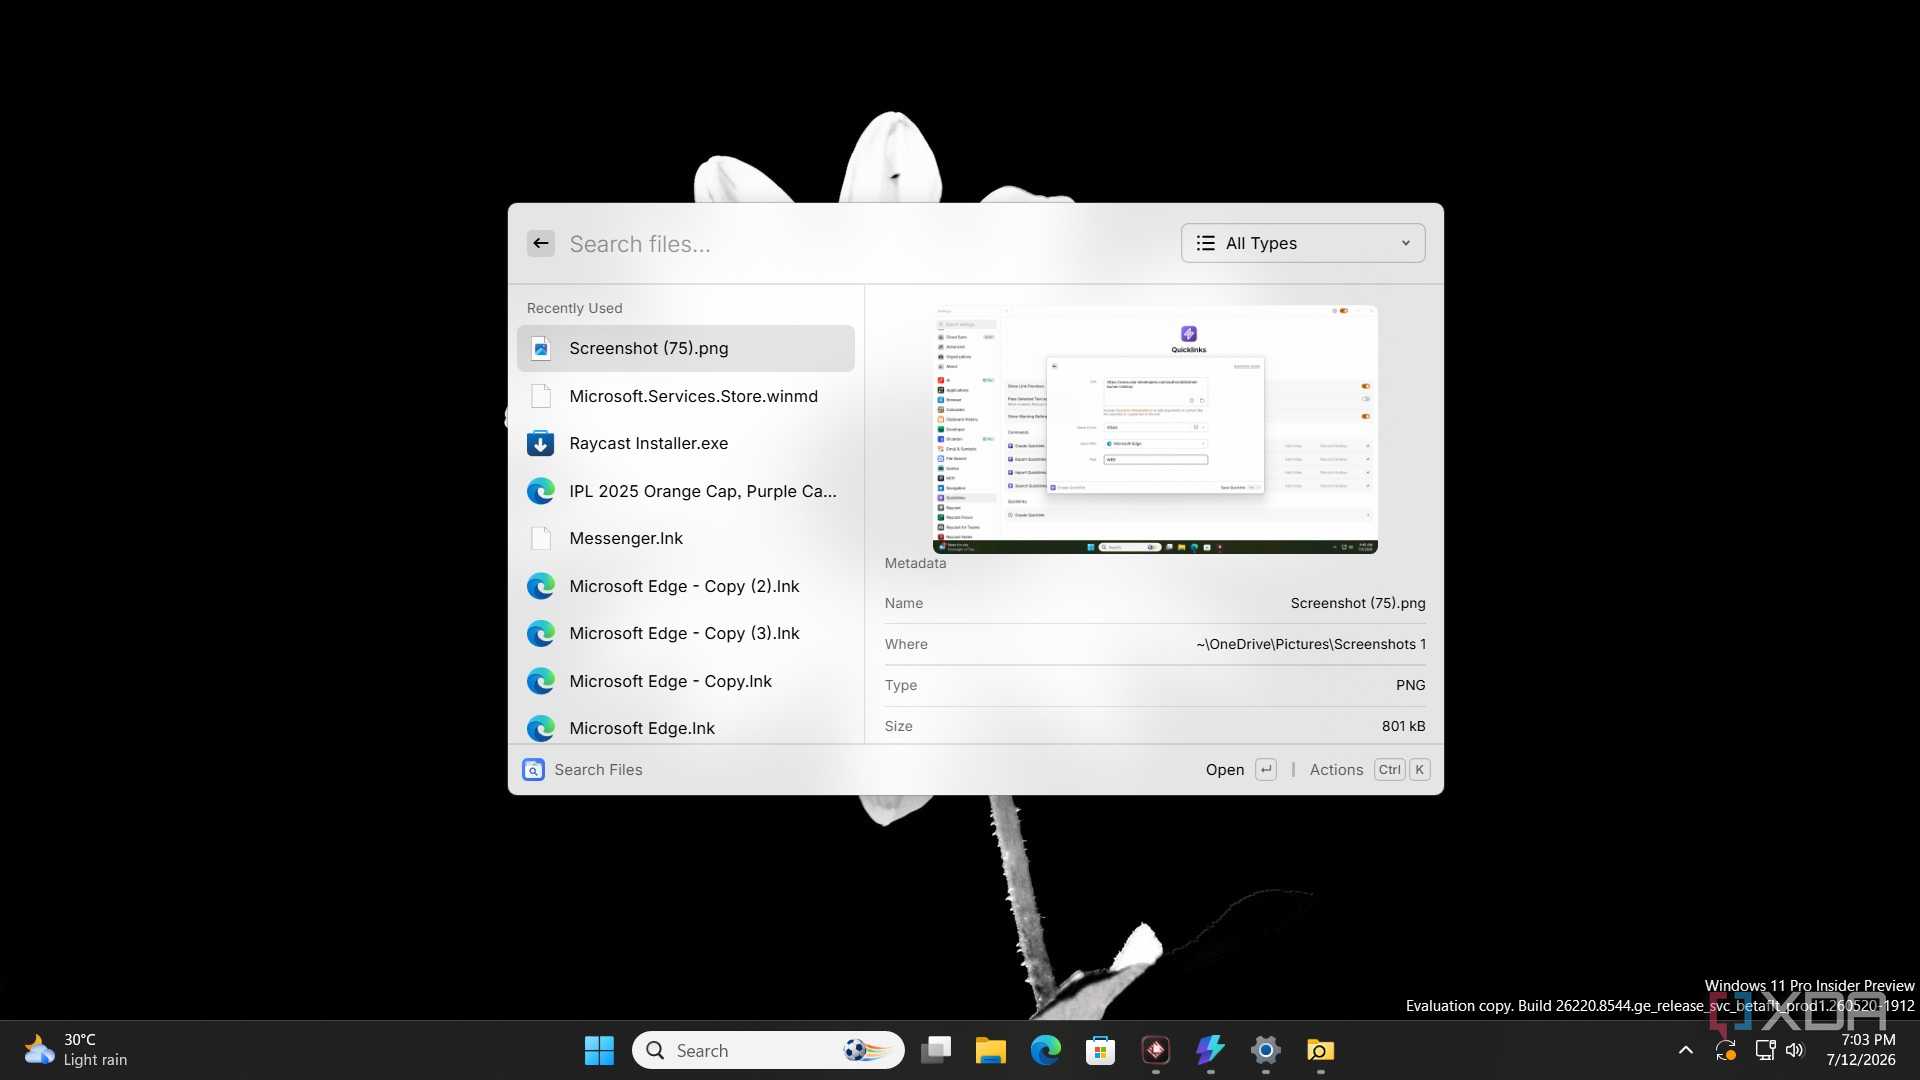Open the clock showing 7:03 PM
The width and height of the screenshot is (1920, 1080).
point(1860,1050)
